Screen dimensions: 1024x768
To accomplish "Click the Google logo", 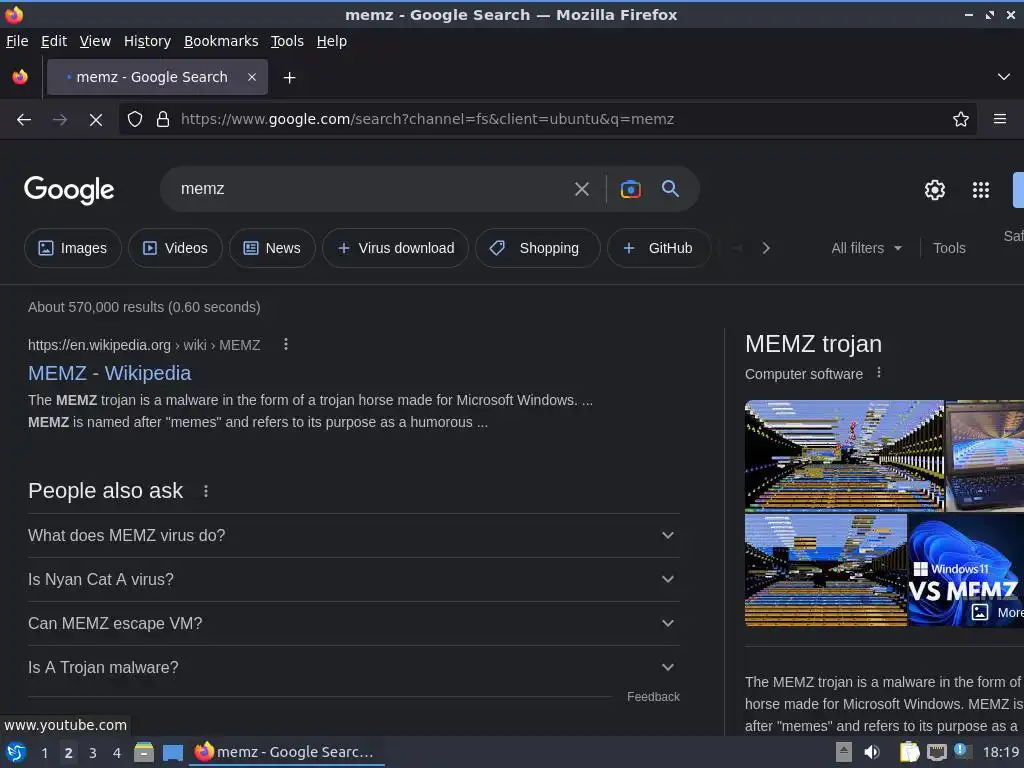I will point(69,190).
